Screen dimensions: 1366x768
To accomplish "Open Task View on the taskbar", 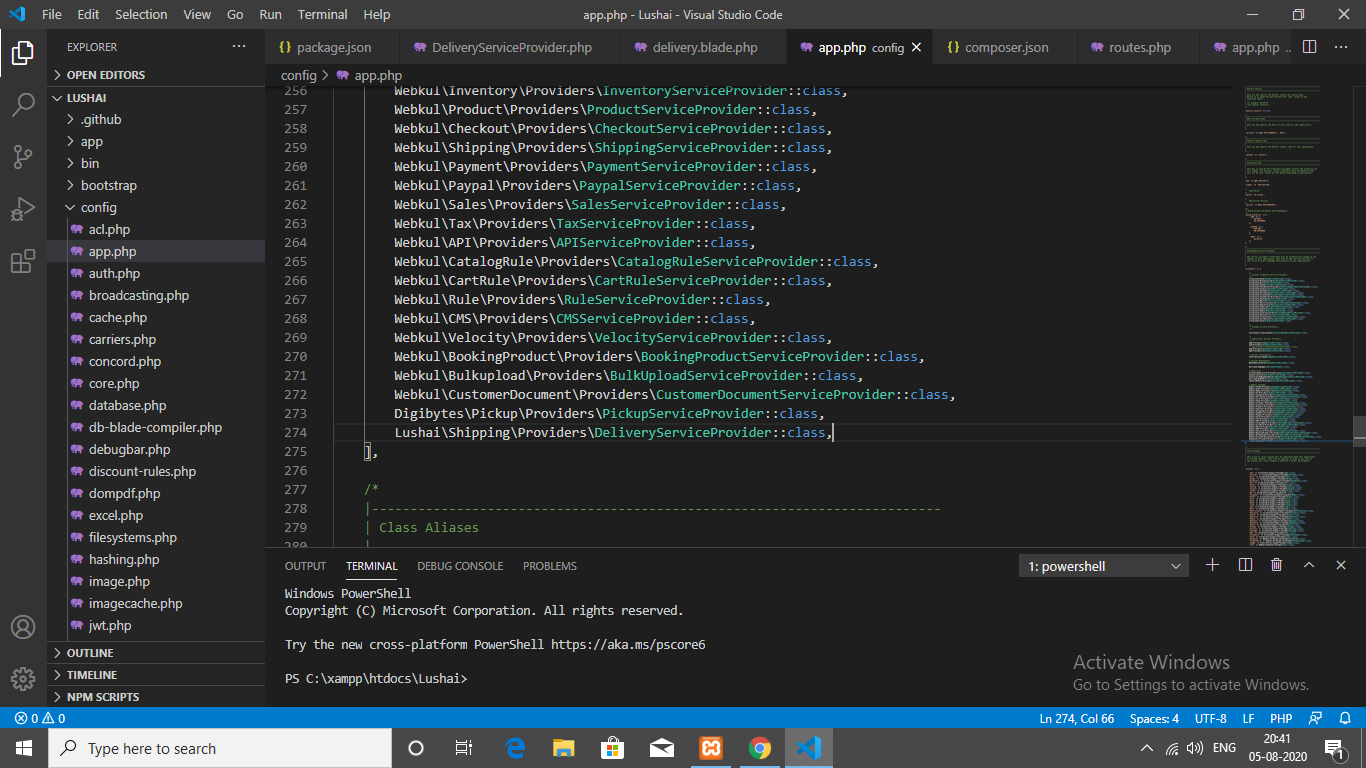I will pyautogui.click(x=464, y=748).
